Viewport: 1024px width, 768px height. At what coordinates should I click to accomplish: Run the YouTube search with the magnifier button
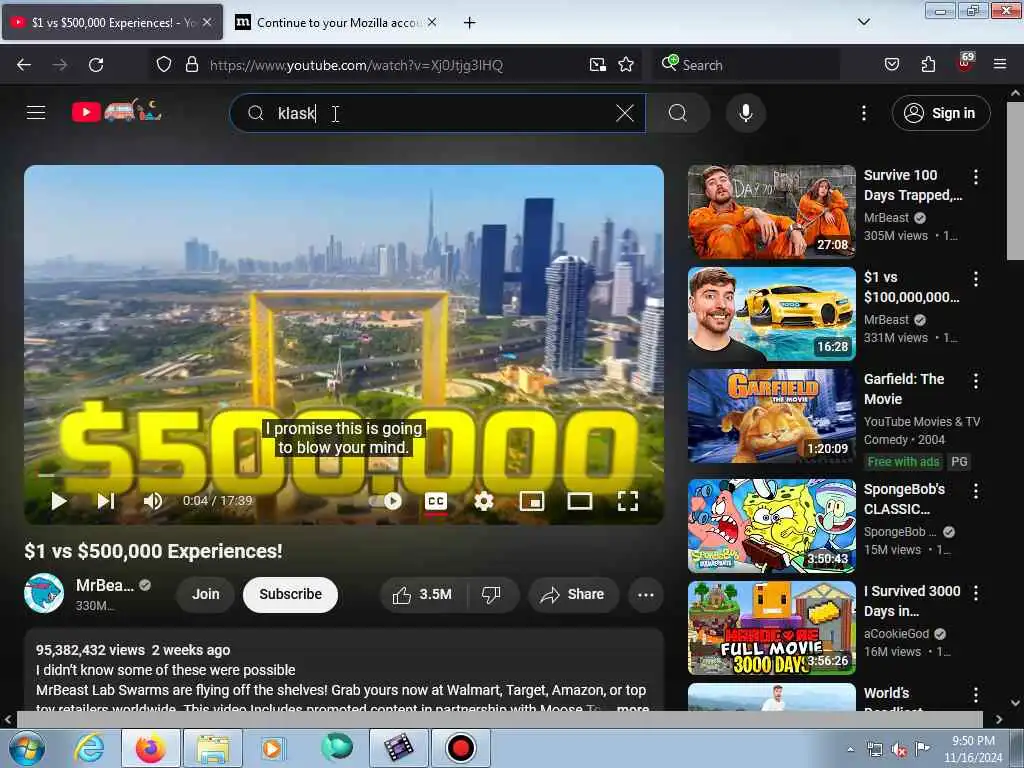click(678, 113)
